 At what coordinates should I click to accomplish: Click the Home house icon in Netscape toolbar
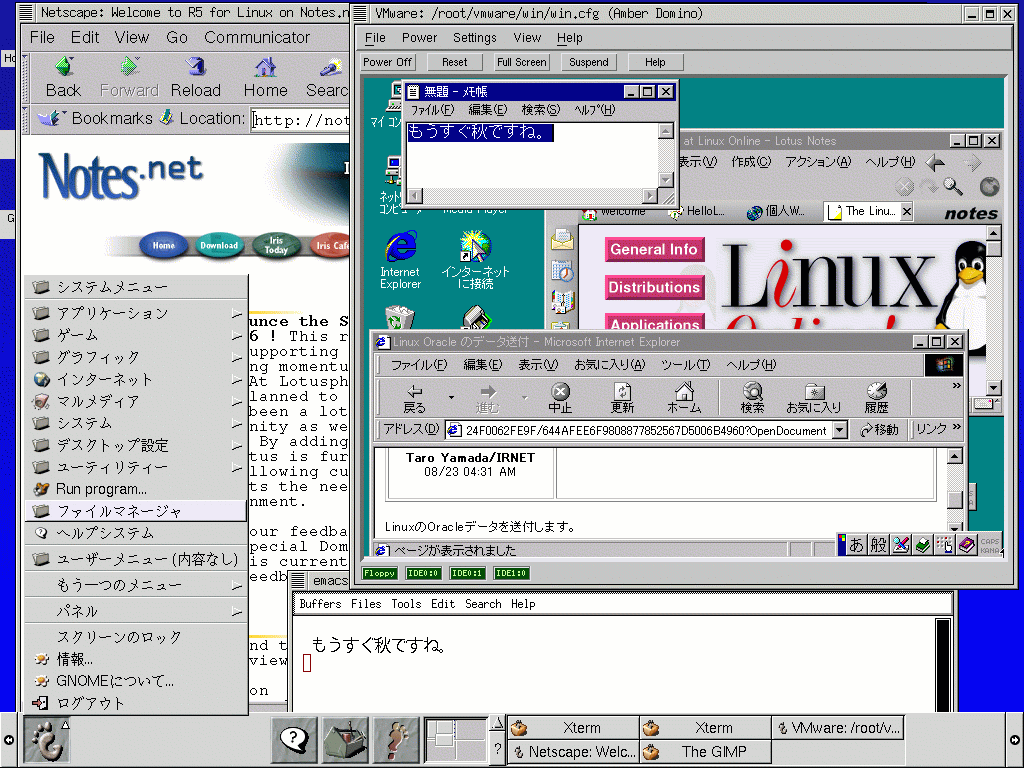(x=265, y=67)
